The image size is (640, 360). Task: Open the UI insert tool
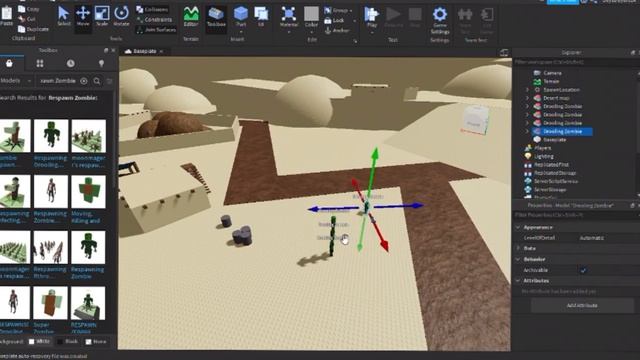[261, 17]
